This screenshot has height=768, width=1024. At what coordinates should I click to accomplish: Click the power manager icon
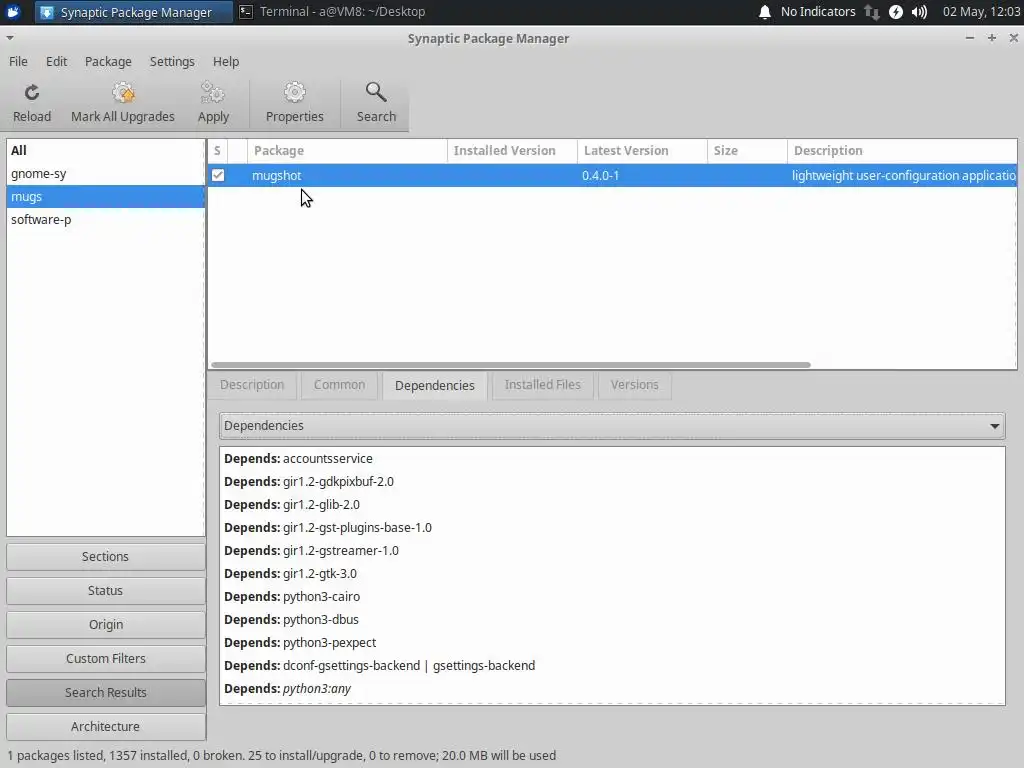[896, 12]
